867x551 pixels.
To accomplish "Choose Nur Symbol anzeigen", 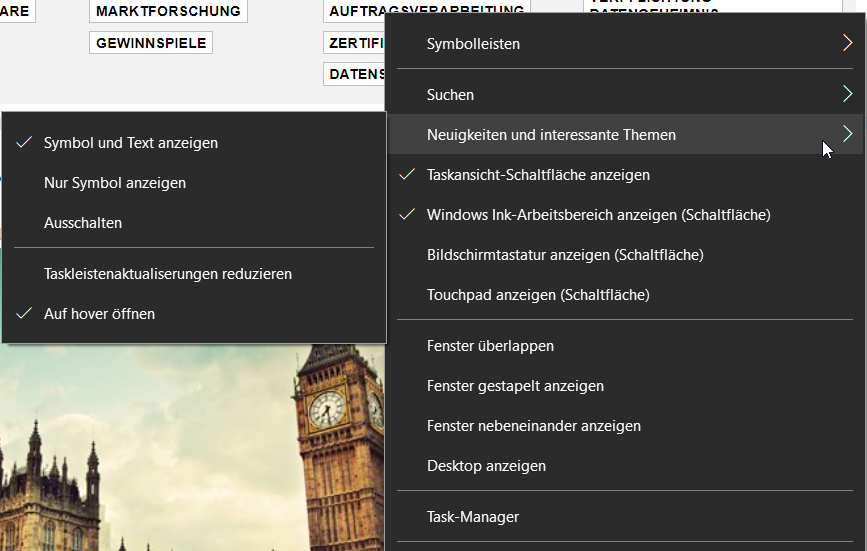I will point(115,183).
